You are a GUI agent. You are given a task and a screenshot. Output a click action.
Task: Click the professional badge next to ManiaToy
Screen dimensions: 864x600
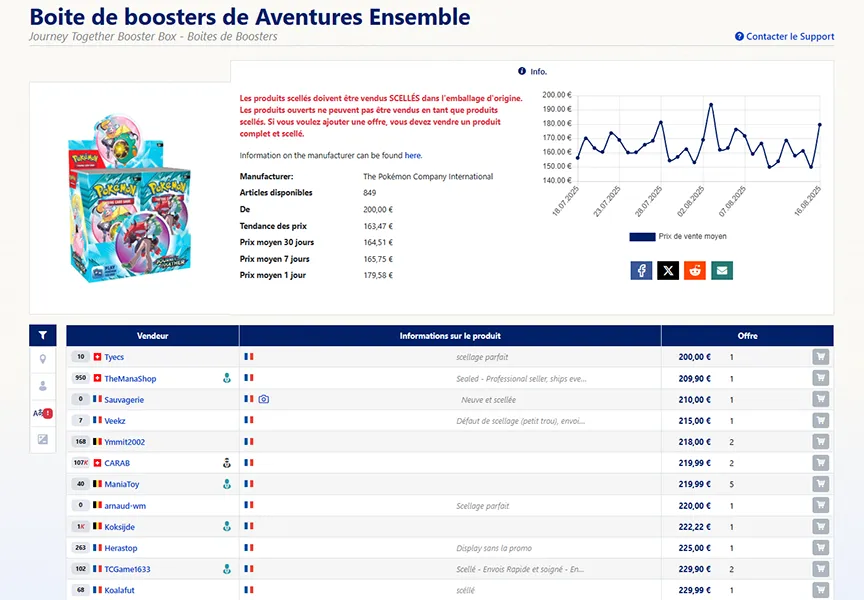pyautogui.click(x=226, y=484)
